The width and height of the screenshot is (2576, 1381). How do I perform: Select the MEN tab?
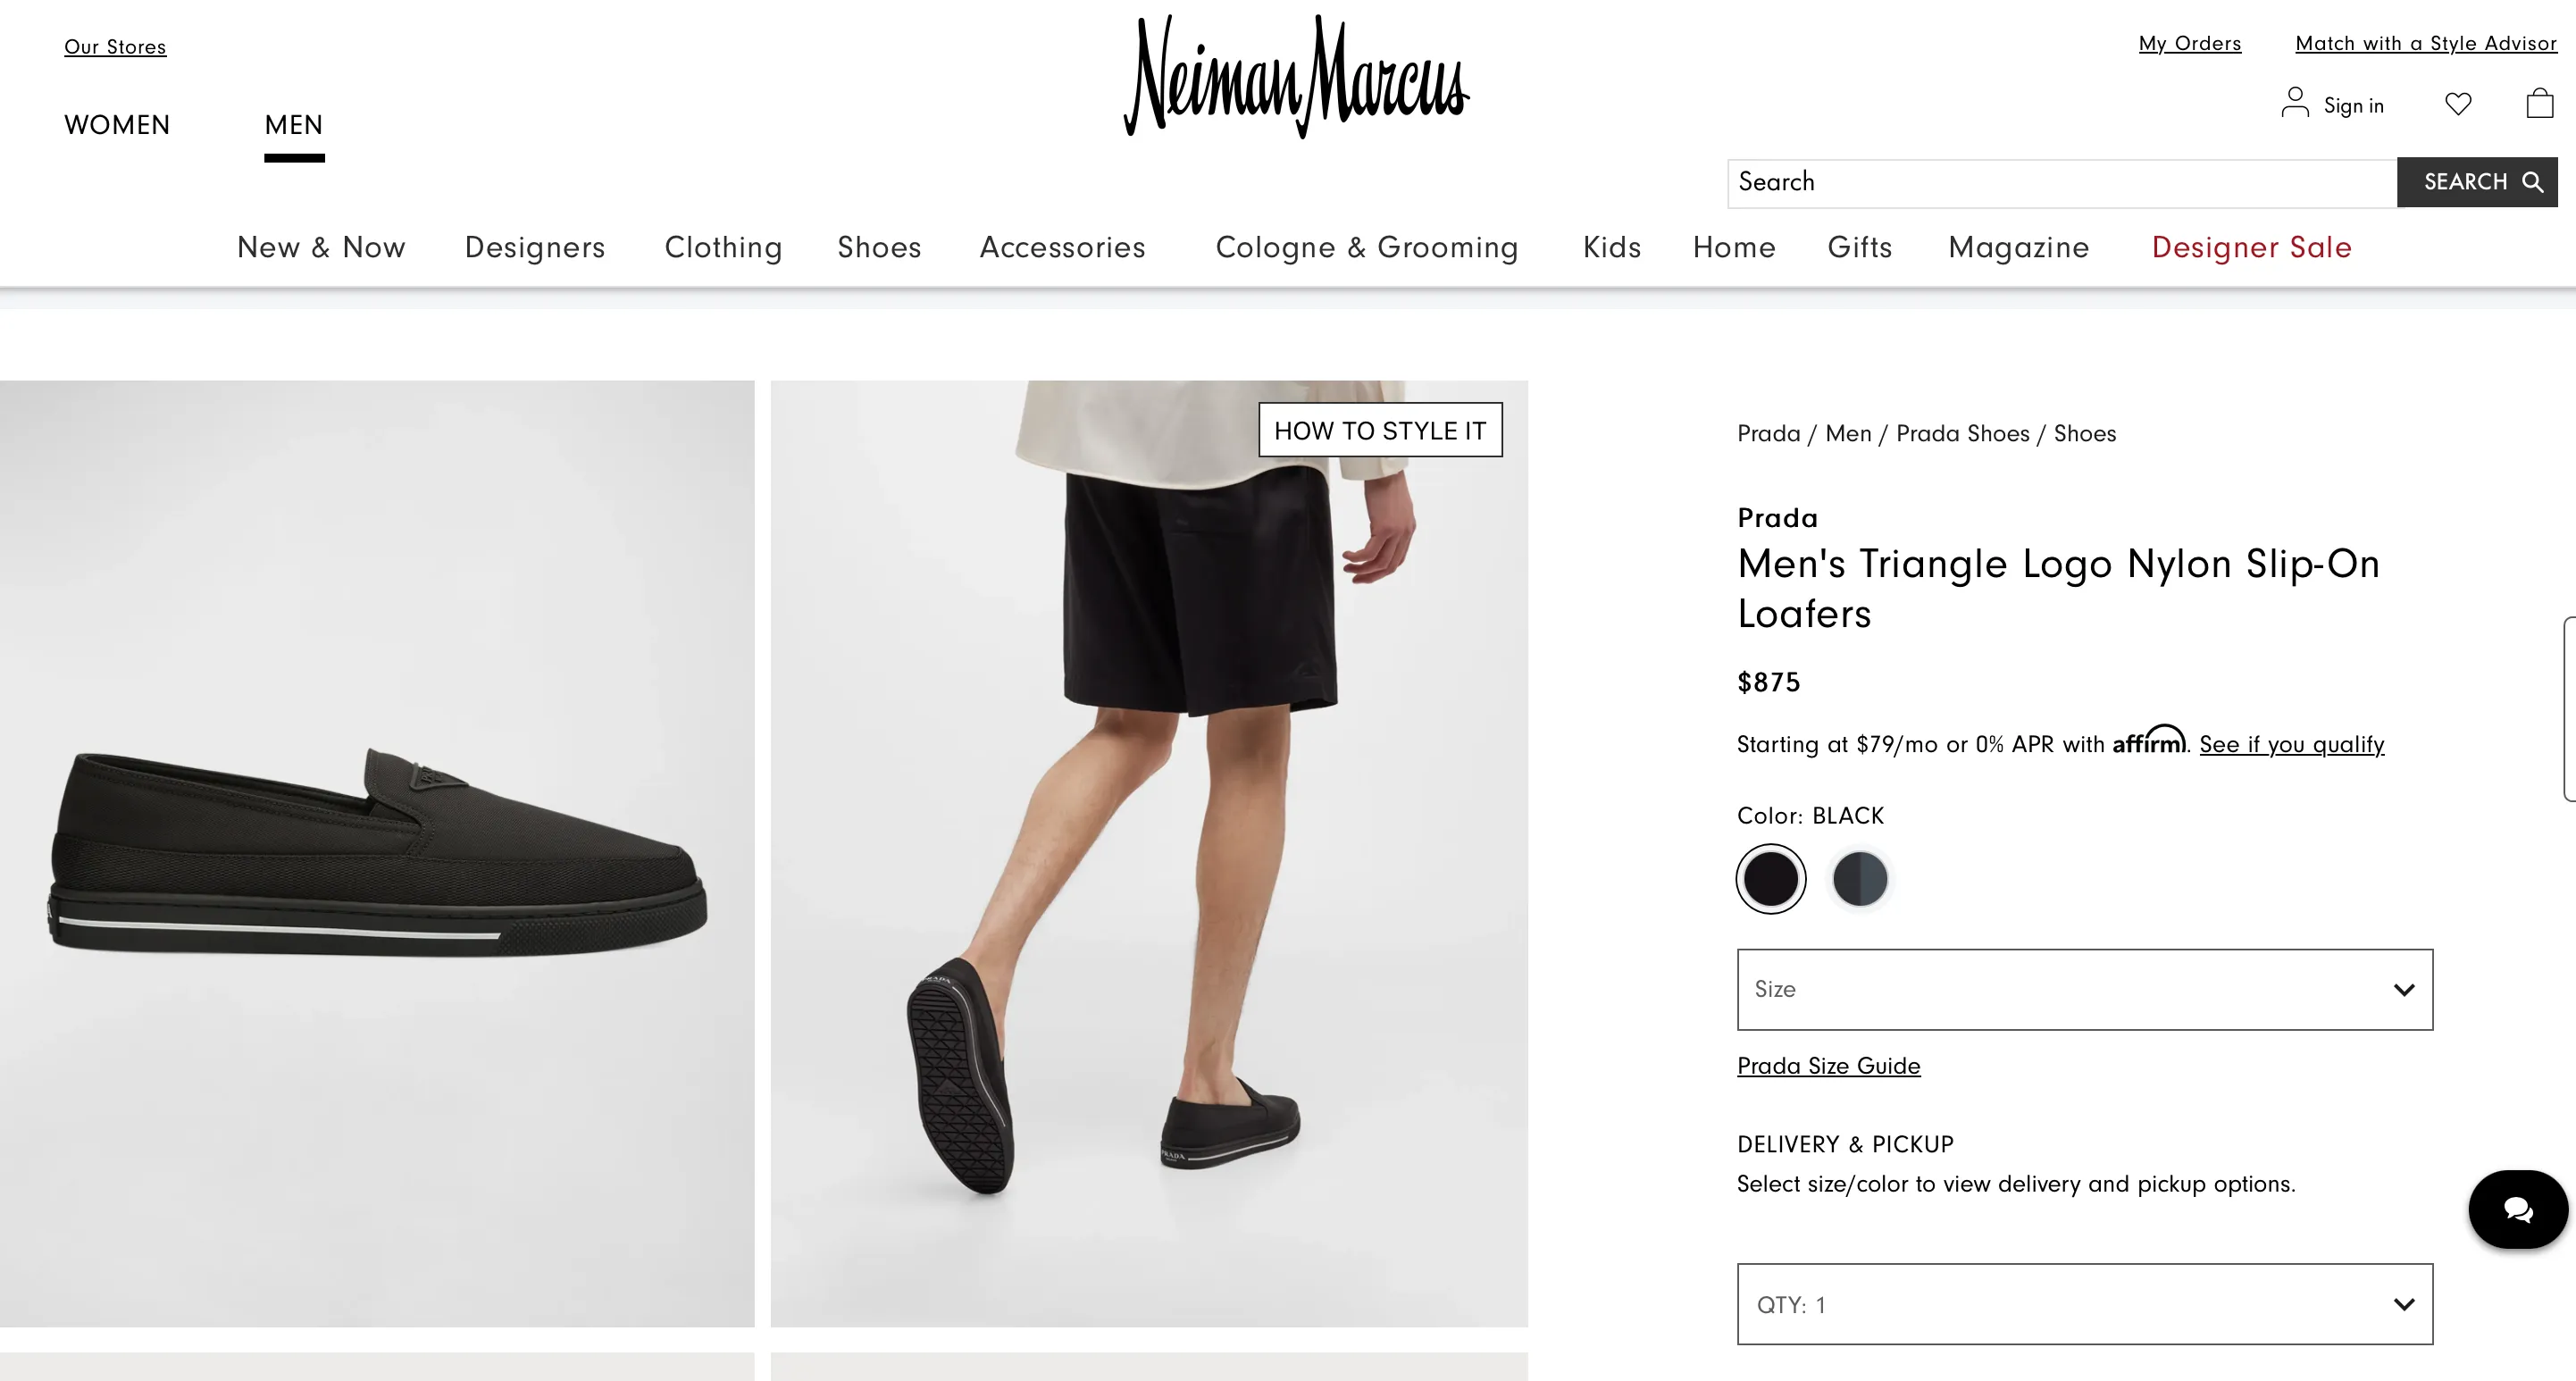294,125
